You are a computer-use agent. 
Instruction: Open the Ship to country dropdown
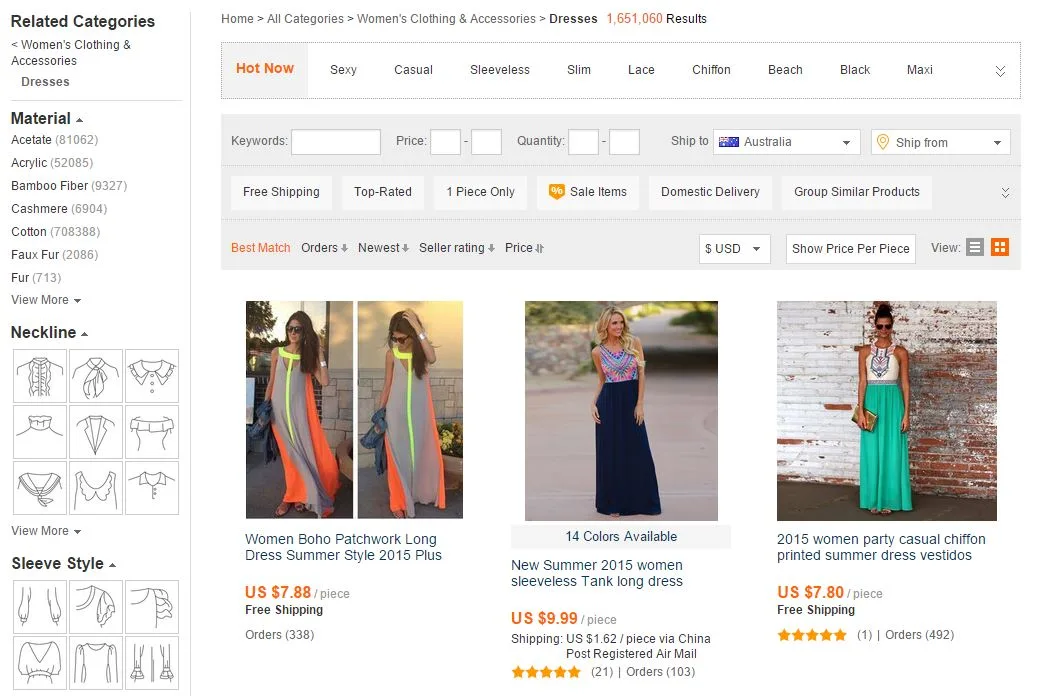point(785,142)
